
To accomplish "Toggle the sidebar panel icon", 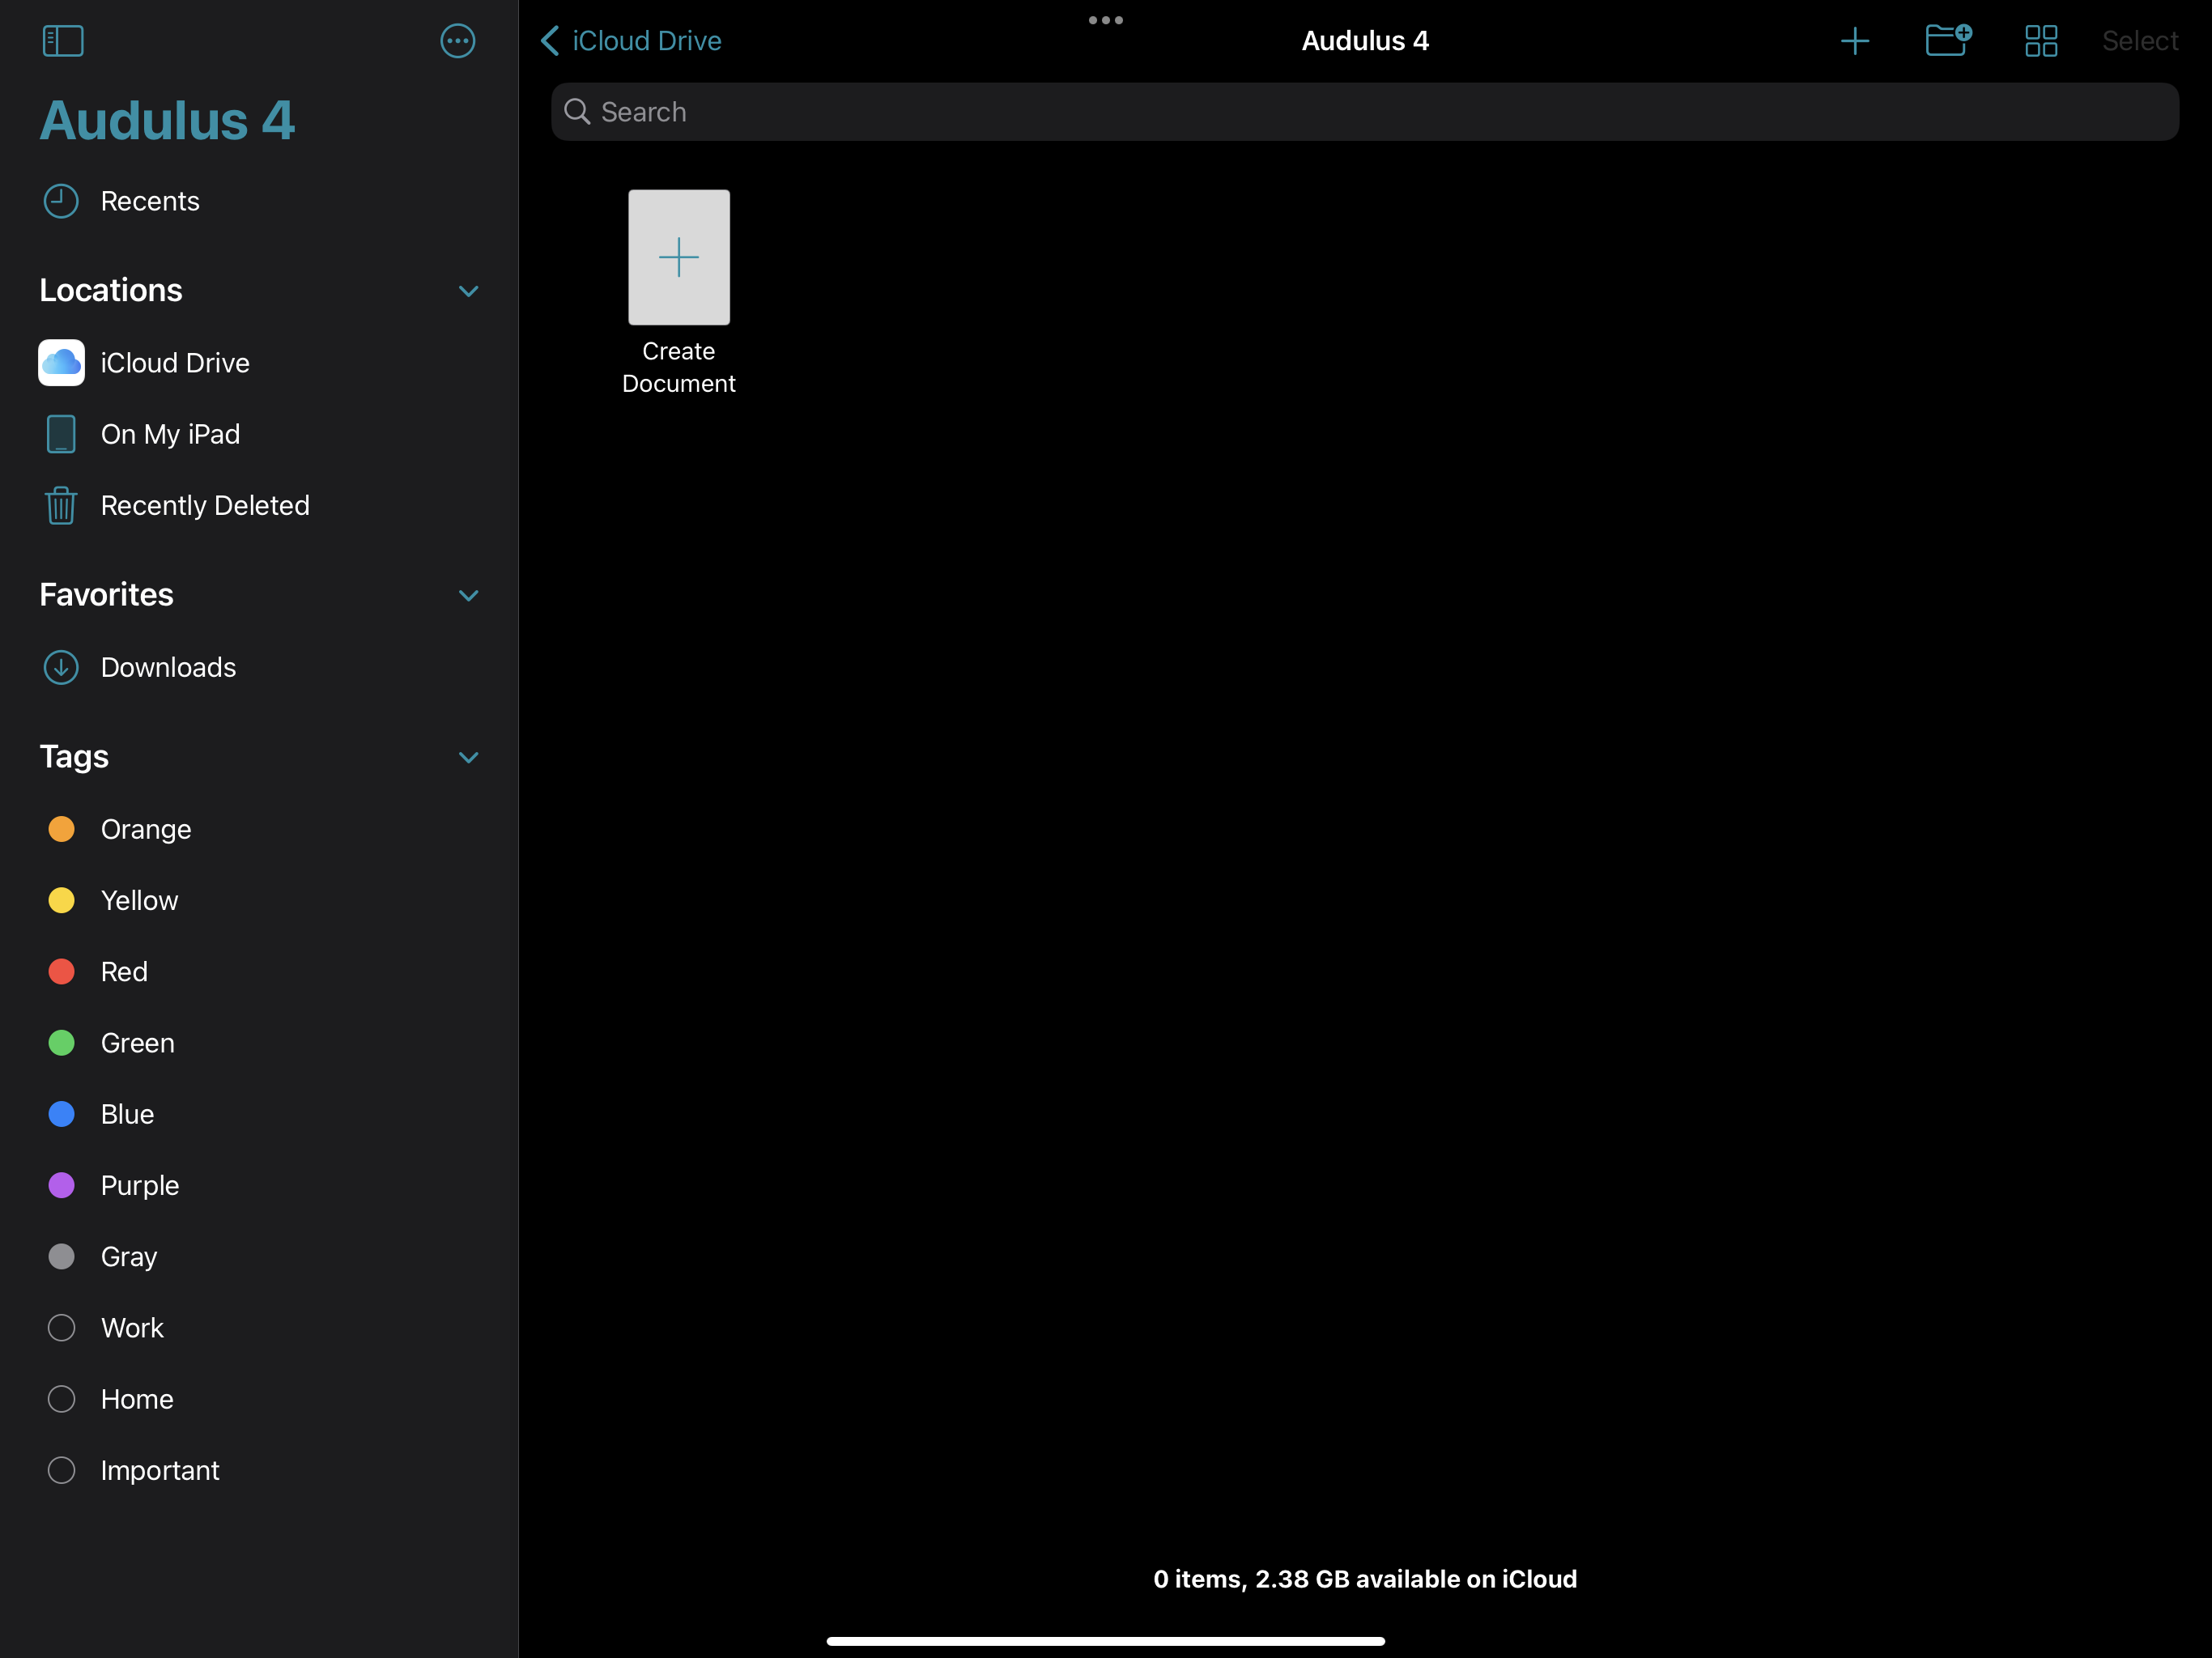I will point(62,41).
